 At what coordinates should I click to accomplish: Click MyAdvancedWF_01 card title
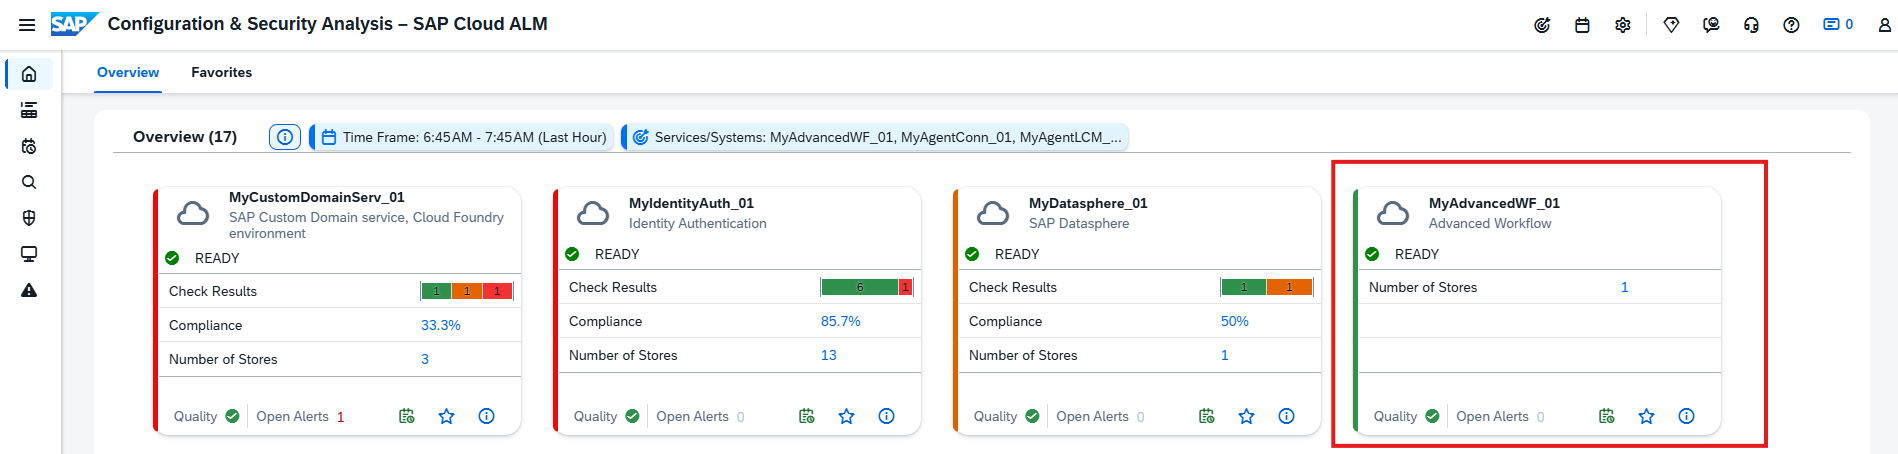1494,203
